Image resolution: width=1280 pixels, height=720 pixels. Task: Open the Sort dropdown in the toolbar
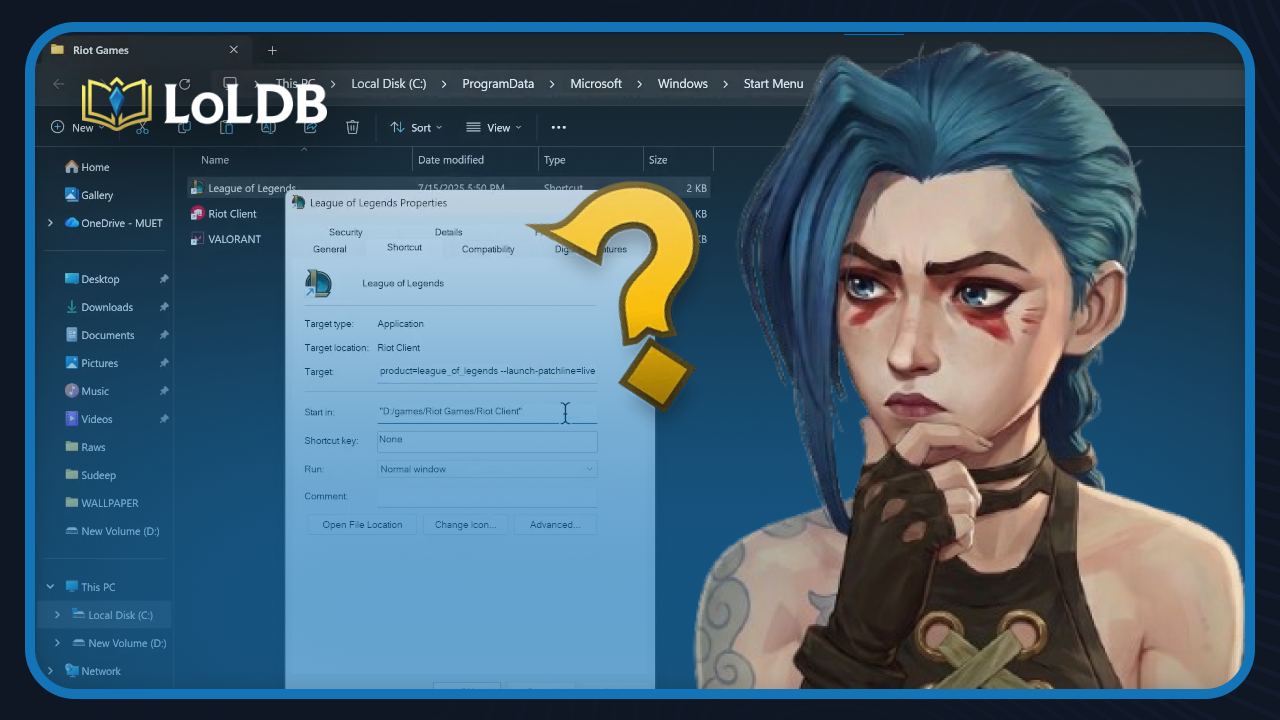(417, 127)
